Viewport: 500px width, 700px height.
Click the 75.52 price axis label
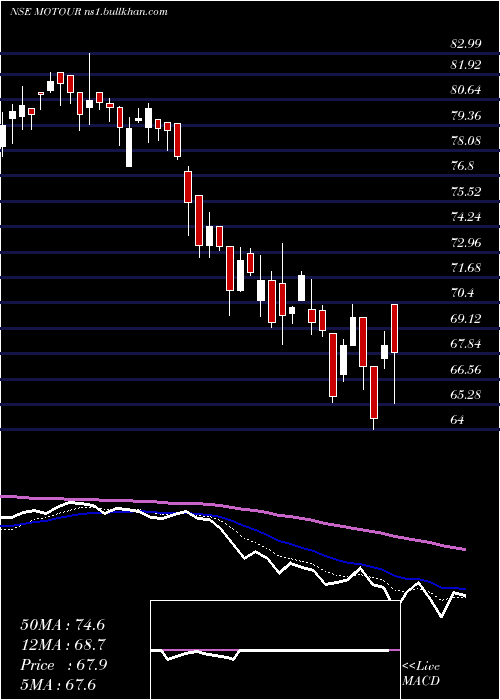[466, 192]
